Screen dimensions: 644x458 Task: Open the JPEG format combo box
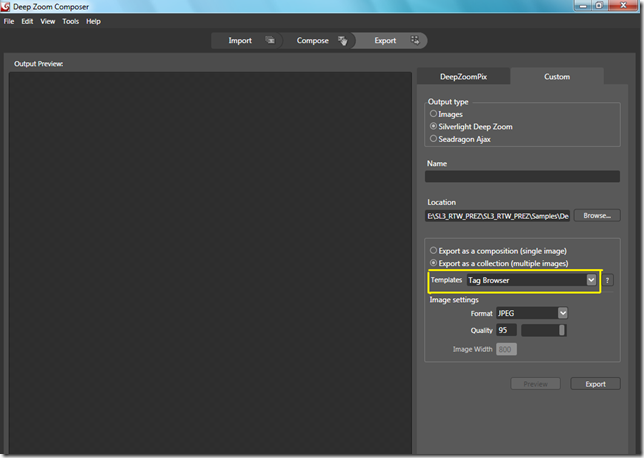coord(532,313)
